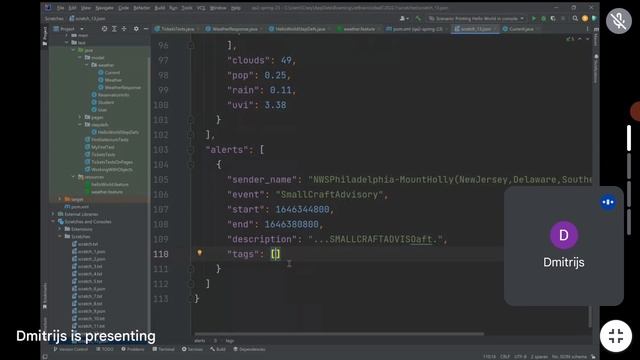Click Collapse All icon in Project panel
Viewport: 640px width, 360px height.
click(x=124, y=29)
